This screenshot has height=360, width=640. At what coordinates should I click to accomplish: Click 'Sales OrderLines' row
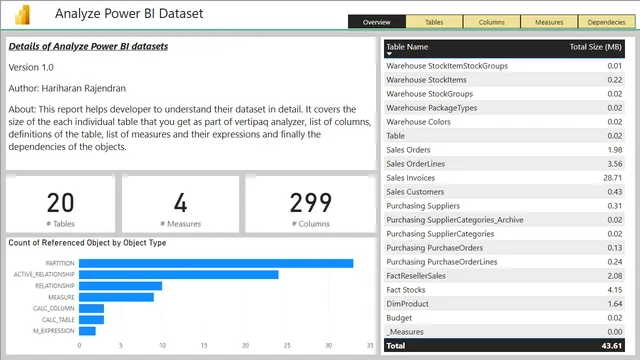click(504, 164)
